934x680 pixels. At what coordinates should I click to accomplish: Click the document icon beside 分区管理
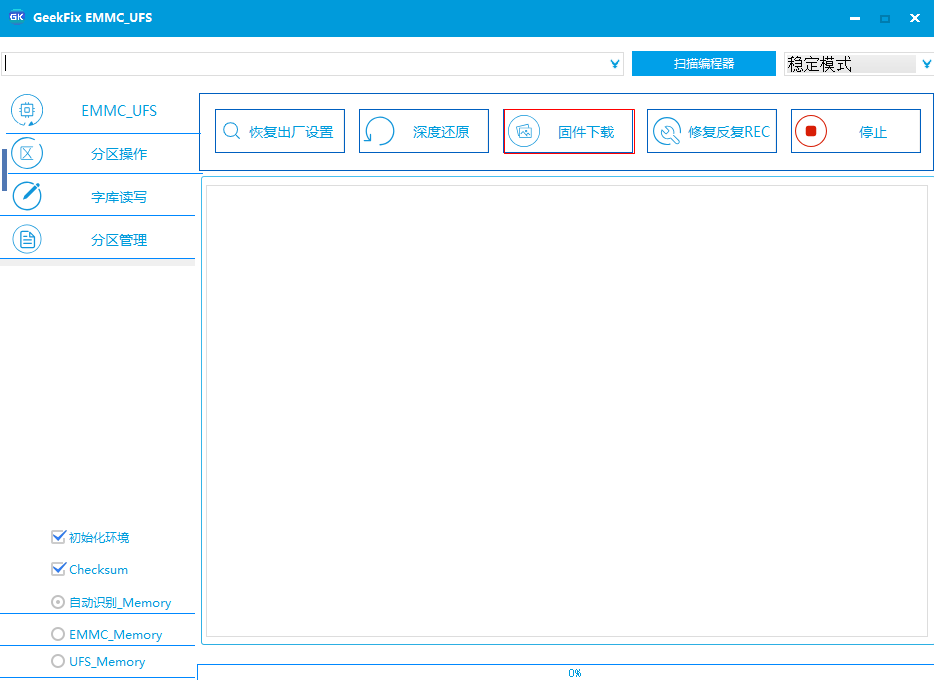[x=27, y=239]
